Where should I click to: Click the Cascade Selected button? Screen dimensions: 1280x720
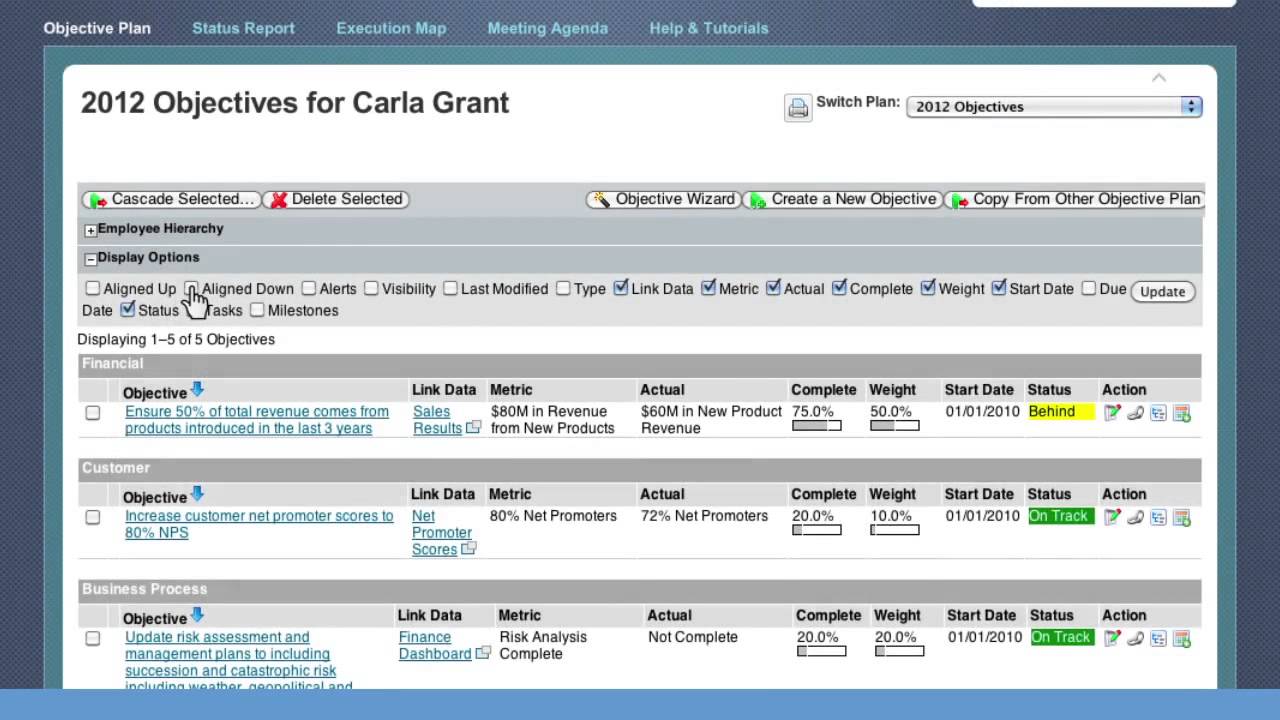coord(171,199)
